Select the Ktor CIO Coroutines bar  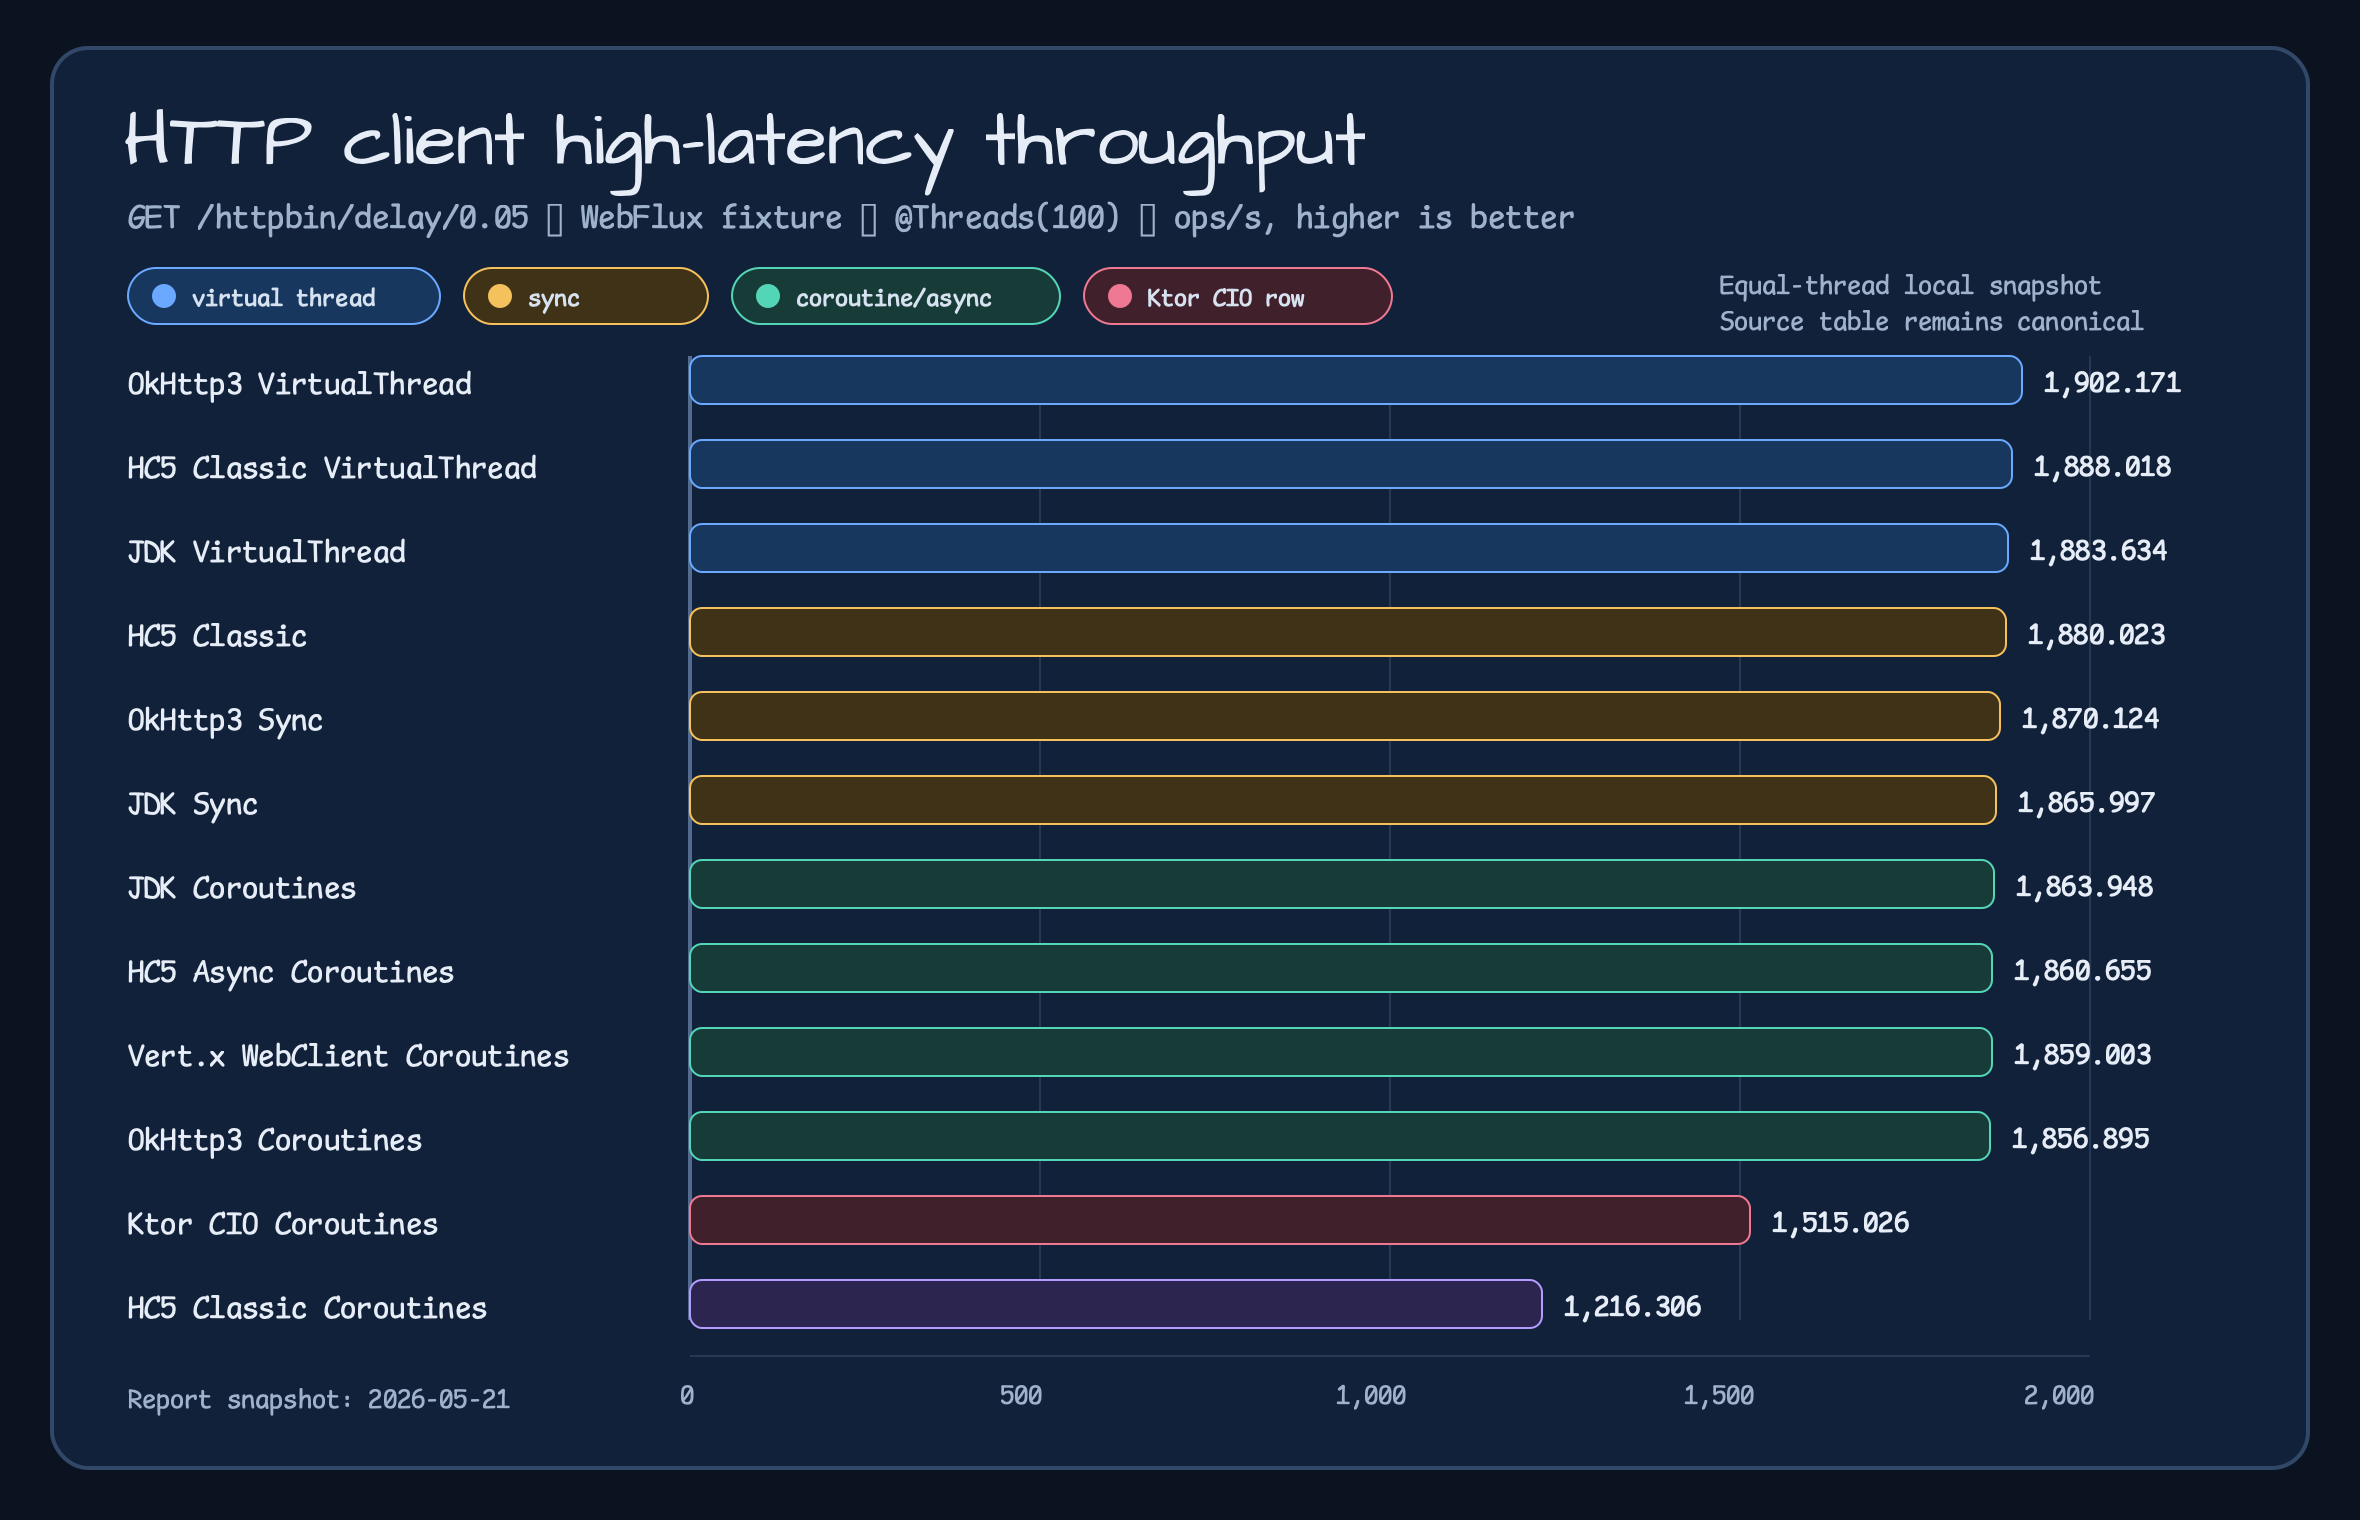(x=1220, y=1220)
